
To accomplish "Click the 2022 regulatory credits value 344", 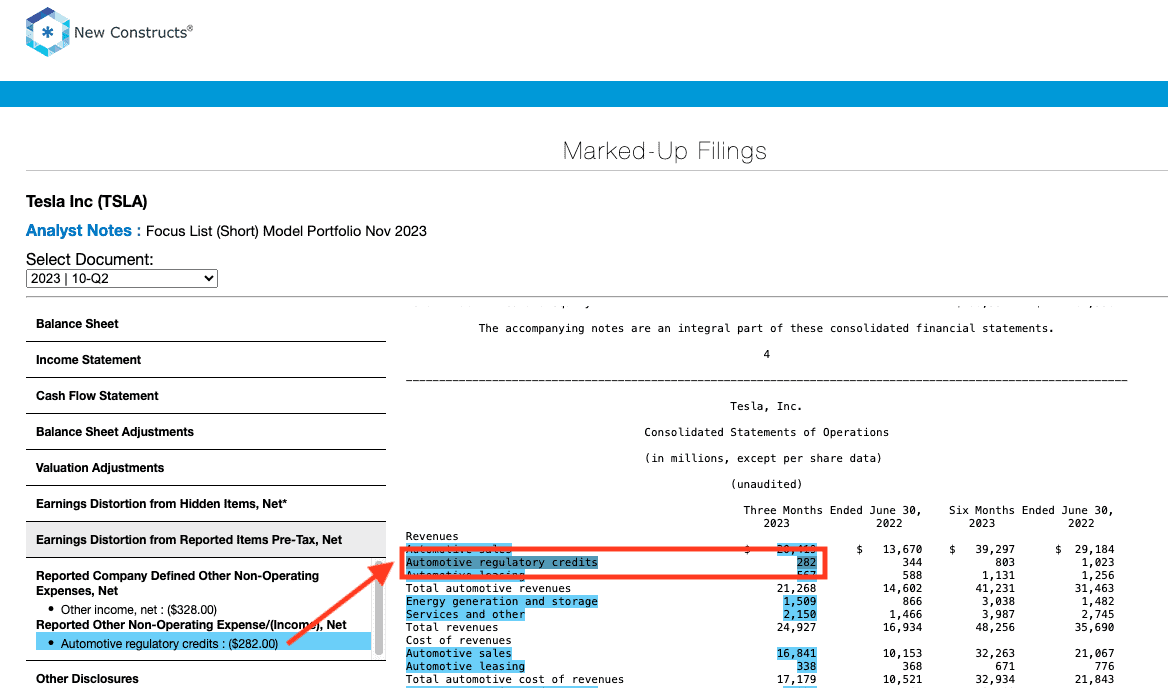I will pos(912,562).
